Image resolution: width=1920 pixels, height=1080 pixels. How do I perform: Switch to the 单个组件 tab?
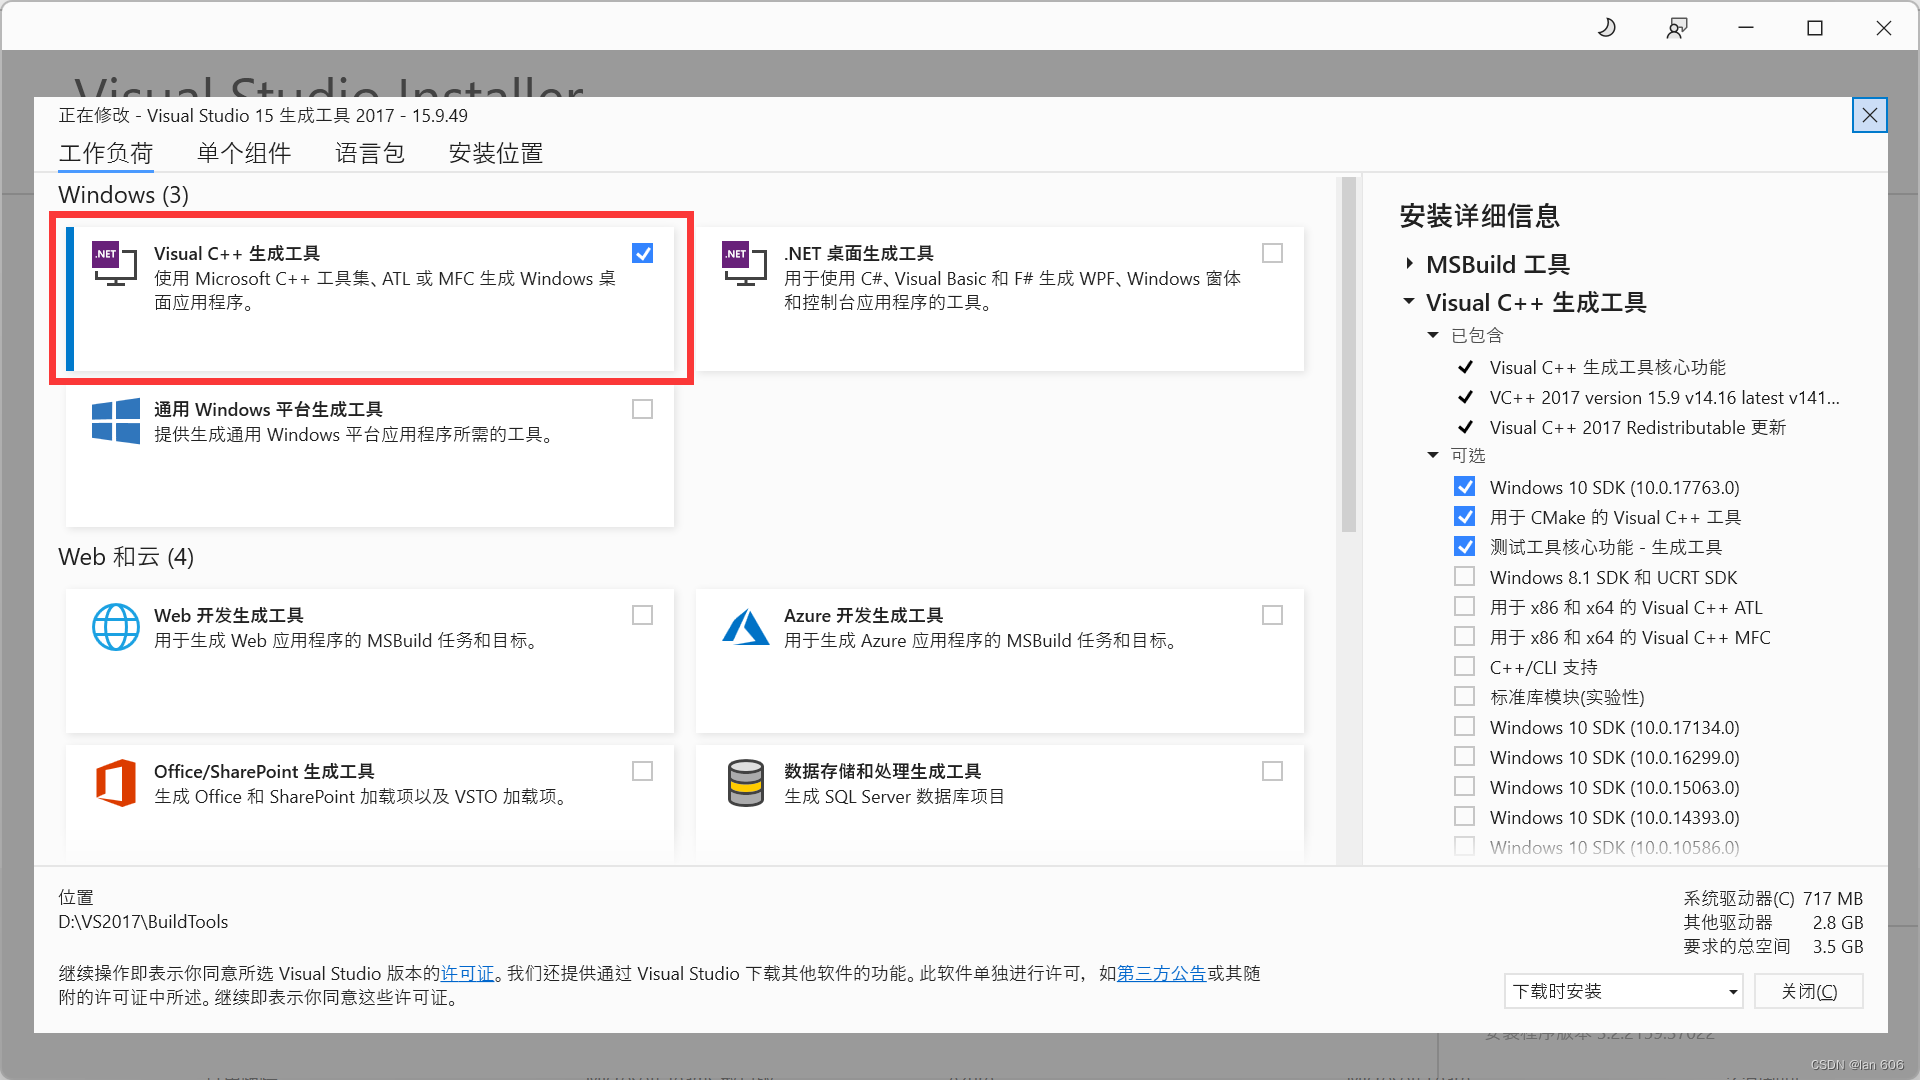coord(244,153)
